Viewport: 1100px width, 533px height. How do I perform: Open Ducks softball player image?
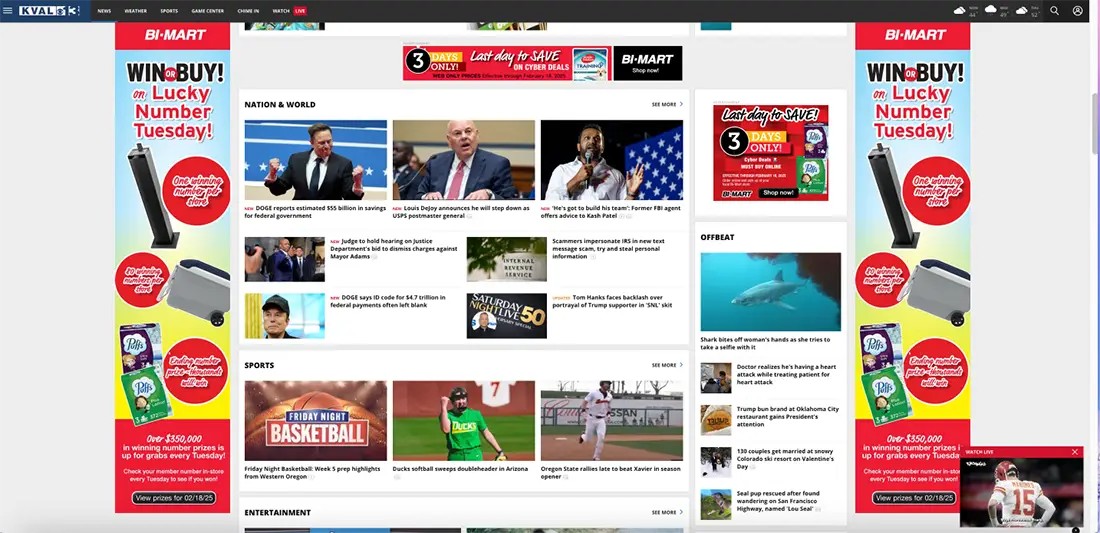click(x=464, y=421)
